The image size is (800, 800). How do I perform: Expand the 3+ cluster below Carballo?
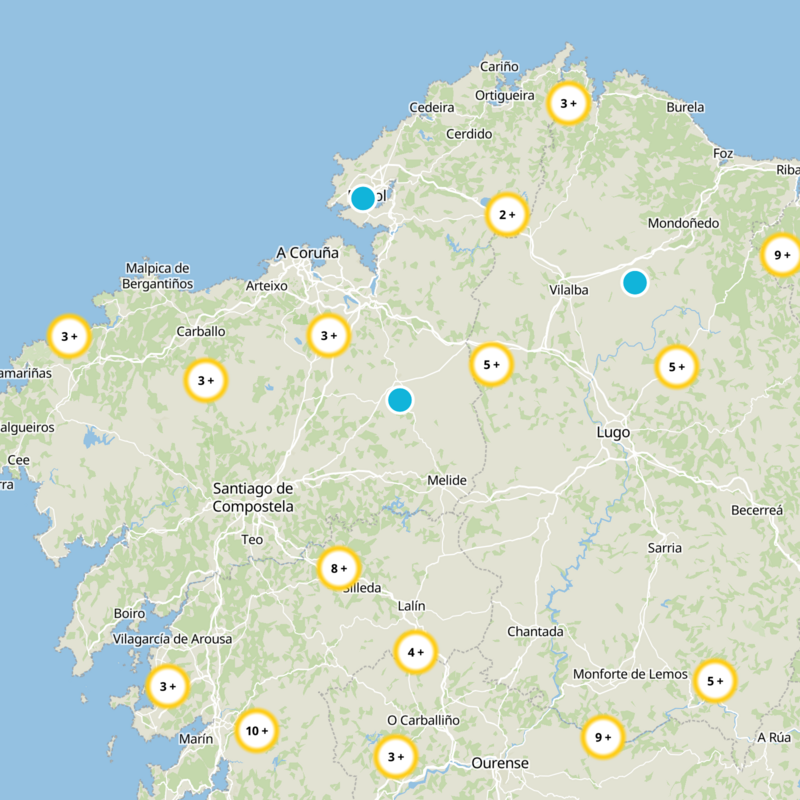pyautogui.click(x=206, y=381)
